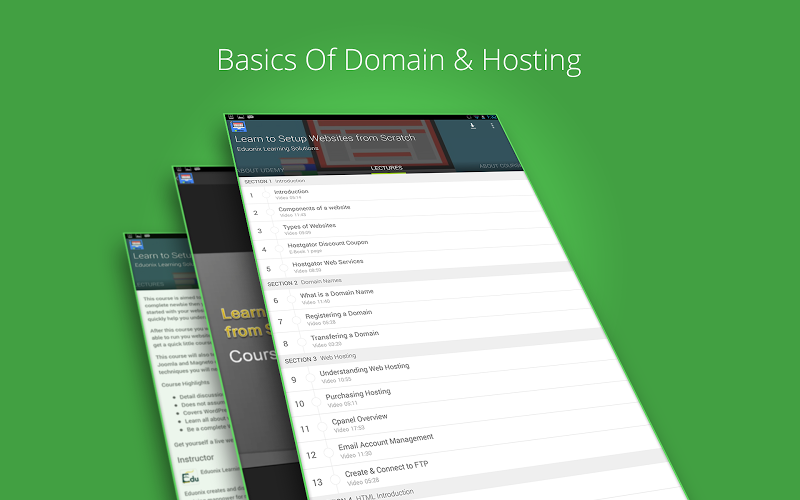The height and width of the screenshot is (500, 800).
Task: Tap progress circle beside 'Create & Connect to FTP'
Action: point(335,479)
